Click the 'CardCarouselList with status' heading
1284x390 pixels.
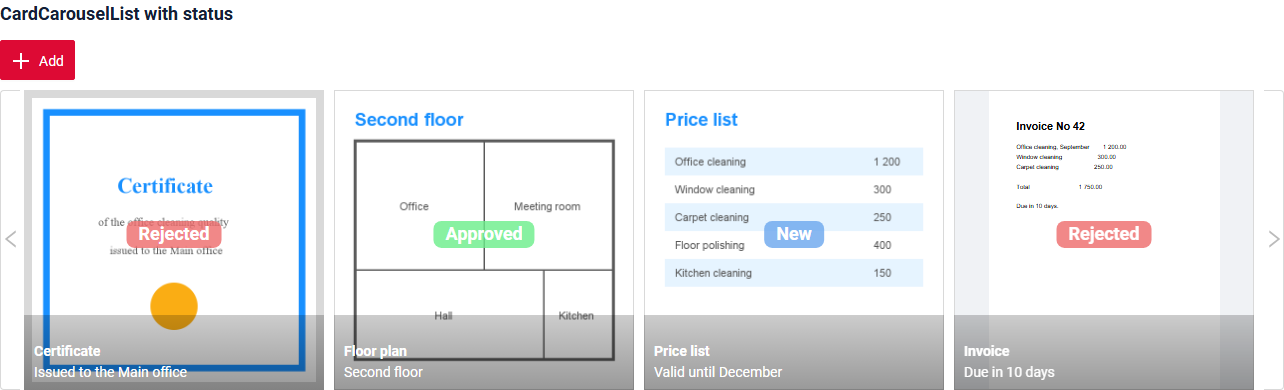click(117, 14)
